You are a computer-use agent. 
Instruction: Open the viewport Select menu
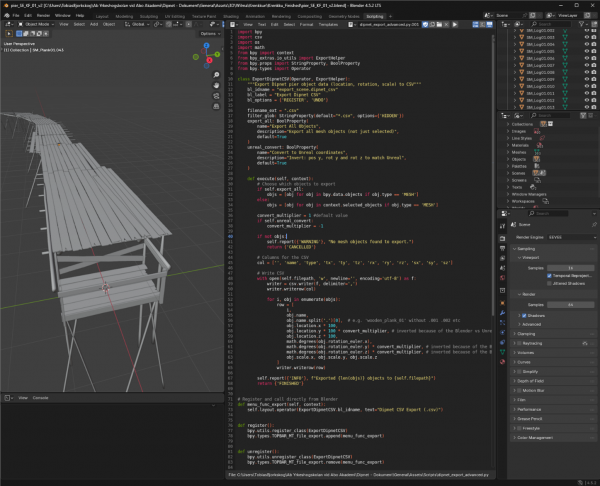79,24
